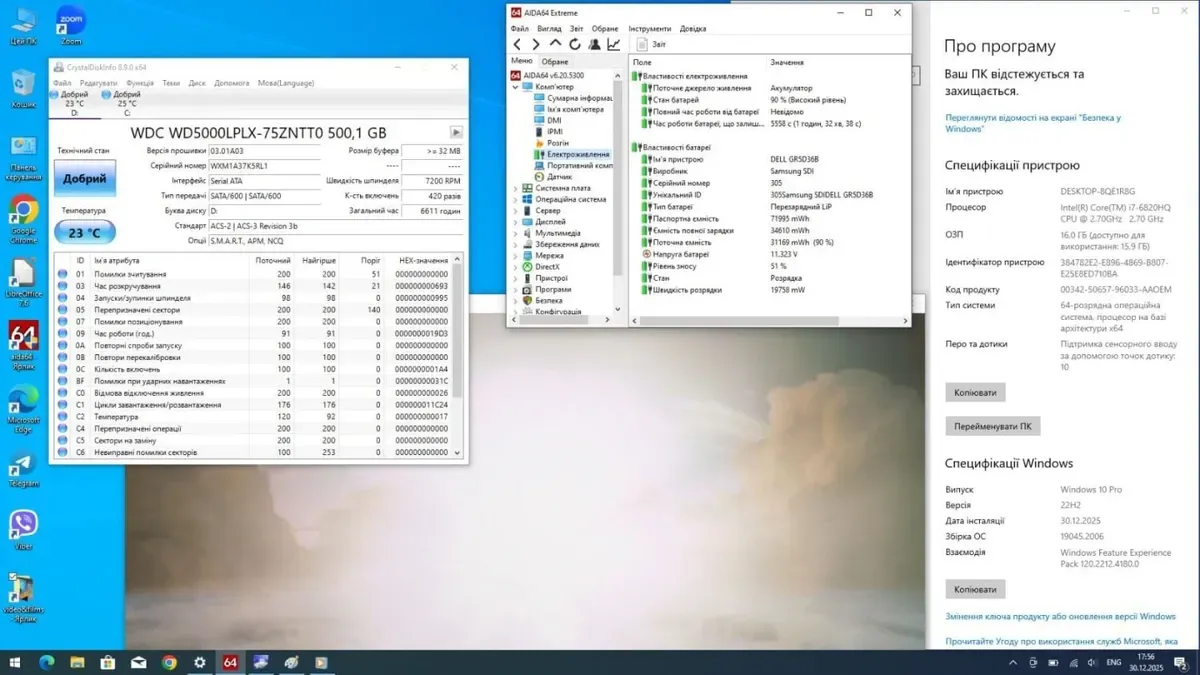The image size is (1200, 675).
Task: Click the AIDA64 Back arrow icon
Action: pos(517,44)
